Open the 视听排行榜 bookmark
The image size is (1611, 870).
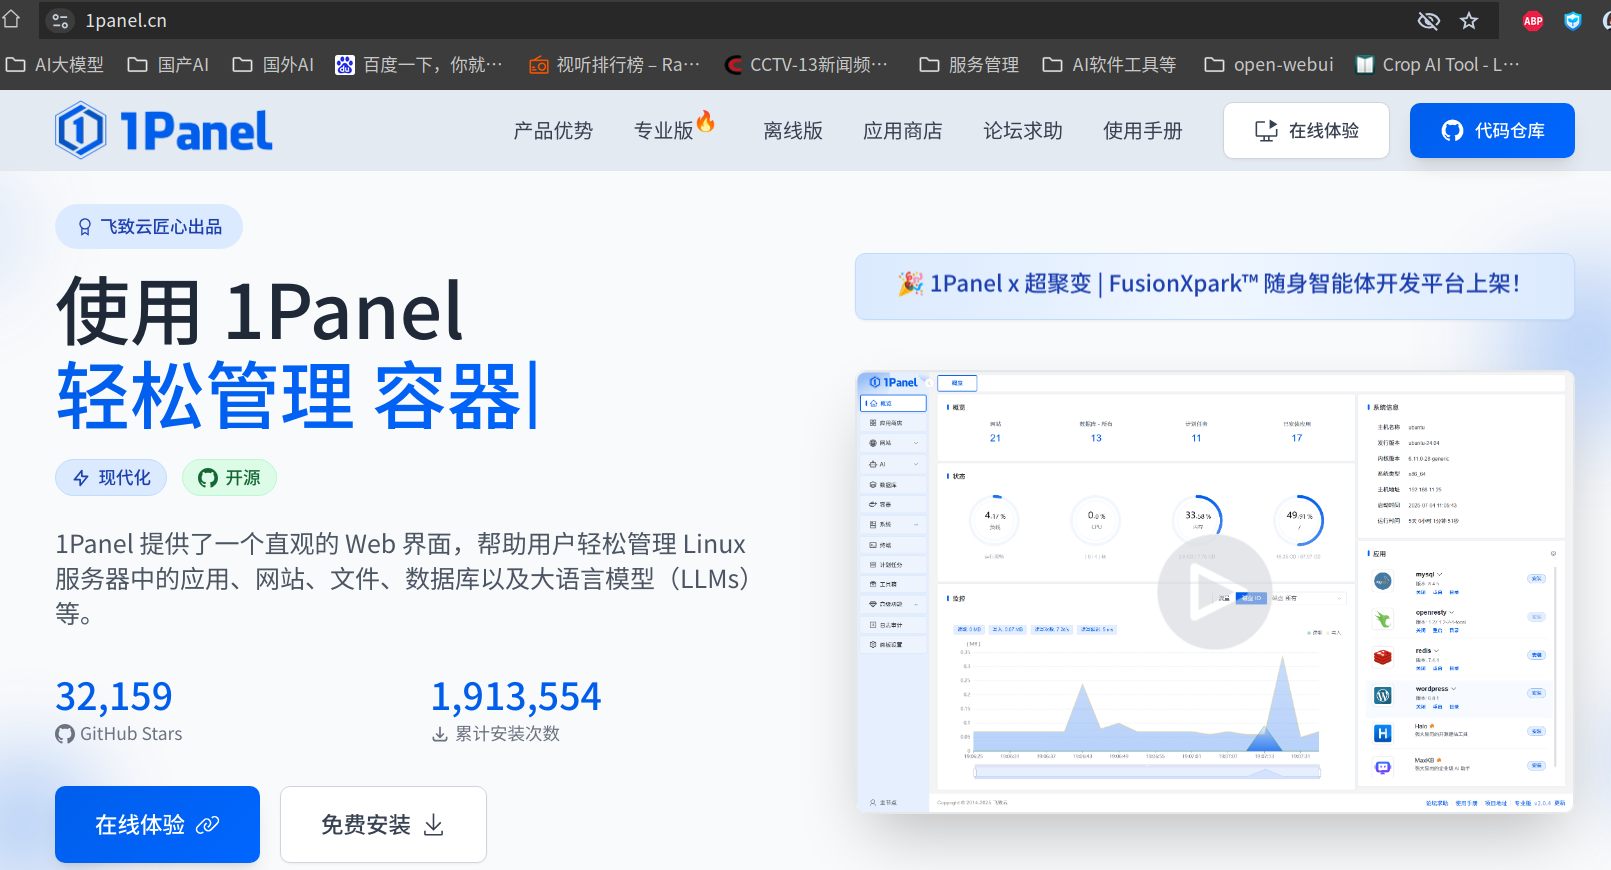coord(614,65)
